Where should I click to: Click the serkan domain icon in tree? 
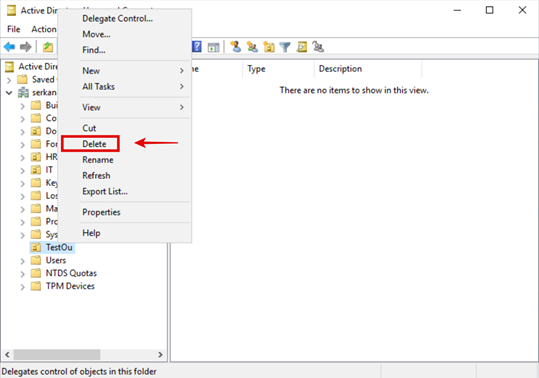point(23,92)
